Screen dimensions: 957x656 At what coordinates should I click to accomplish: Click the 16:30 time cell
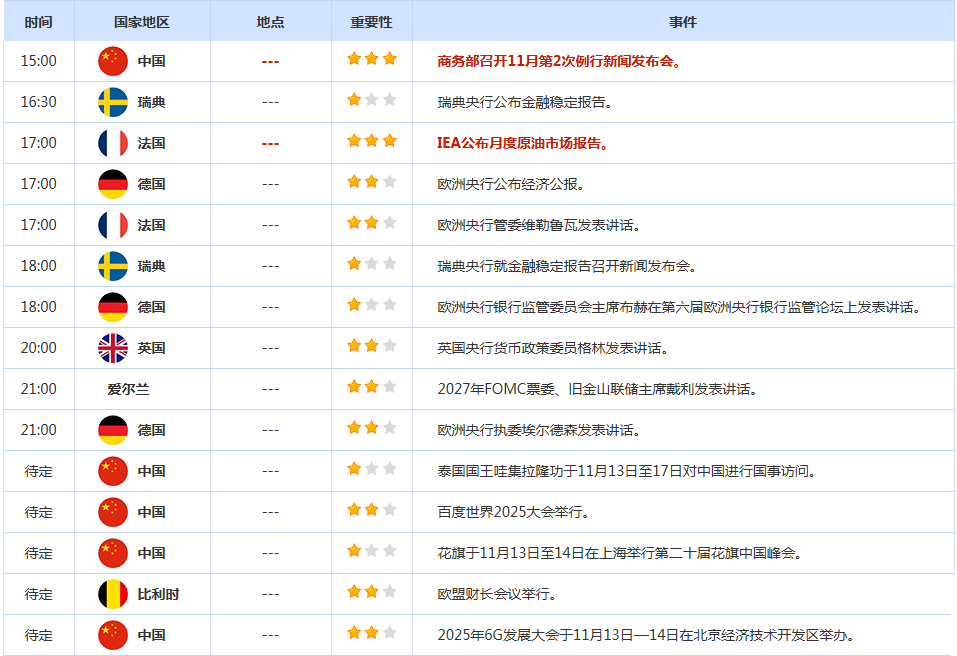point(38,102)
